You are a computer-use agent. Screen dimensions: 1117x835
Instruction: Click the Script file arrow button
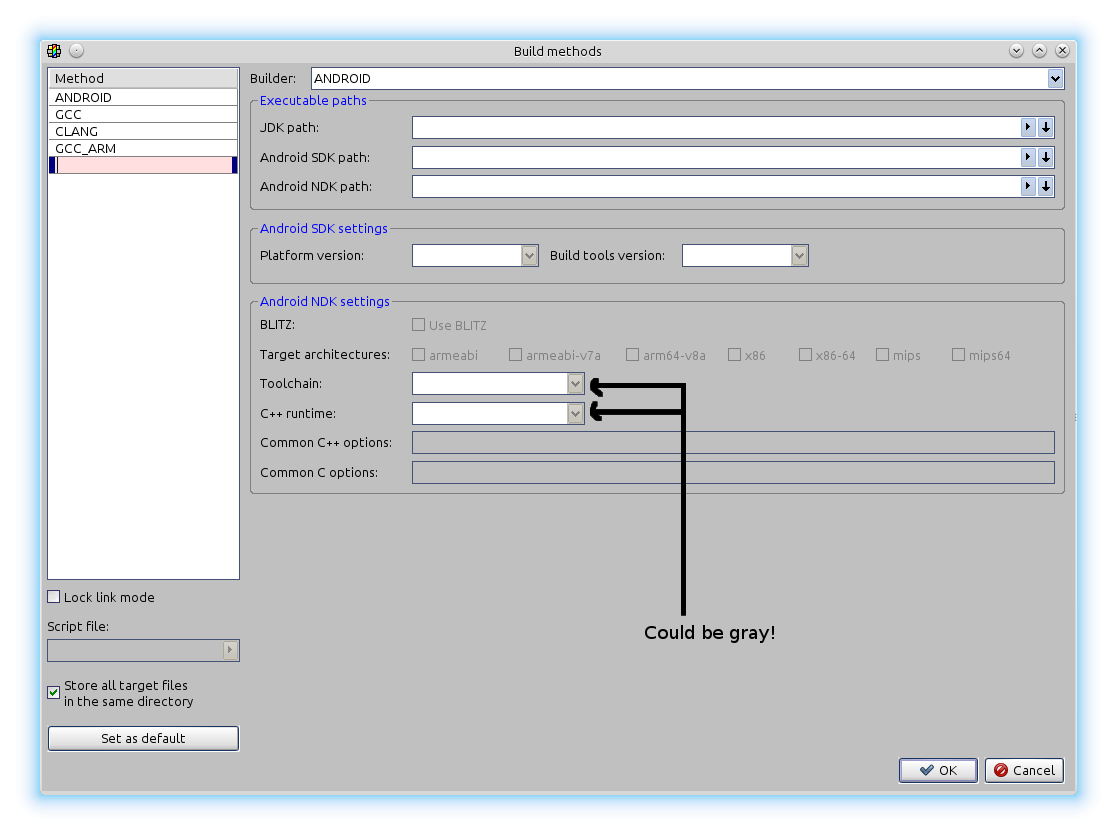point(230,650)
